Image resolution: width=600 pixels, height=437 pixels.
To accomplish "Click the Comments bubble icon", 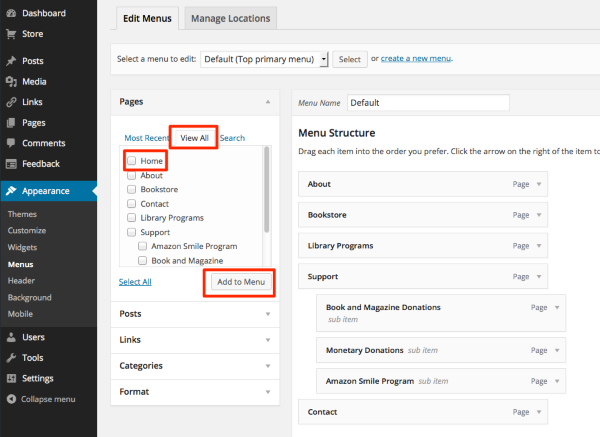I will click(10, 143).
